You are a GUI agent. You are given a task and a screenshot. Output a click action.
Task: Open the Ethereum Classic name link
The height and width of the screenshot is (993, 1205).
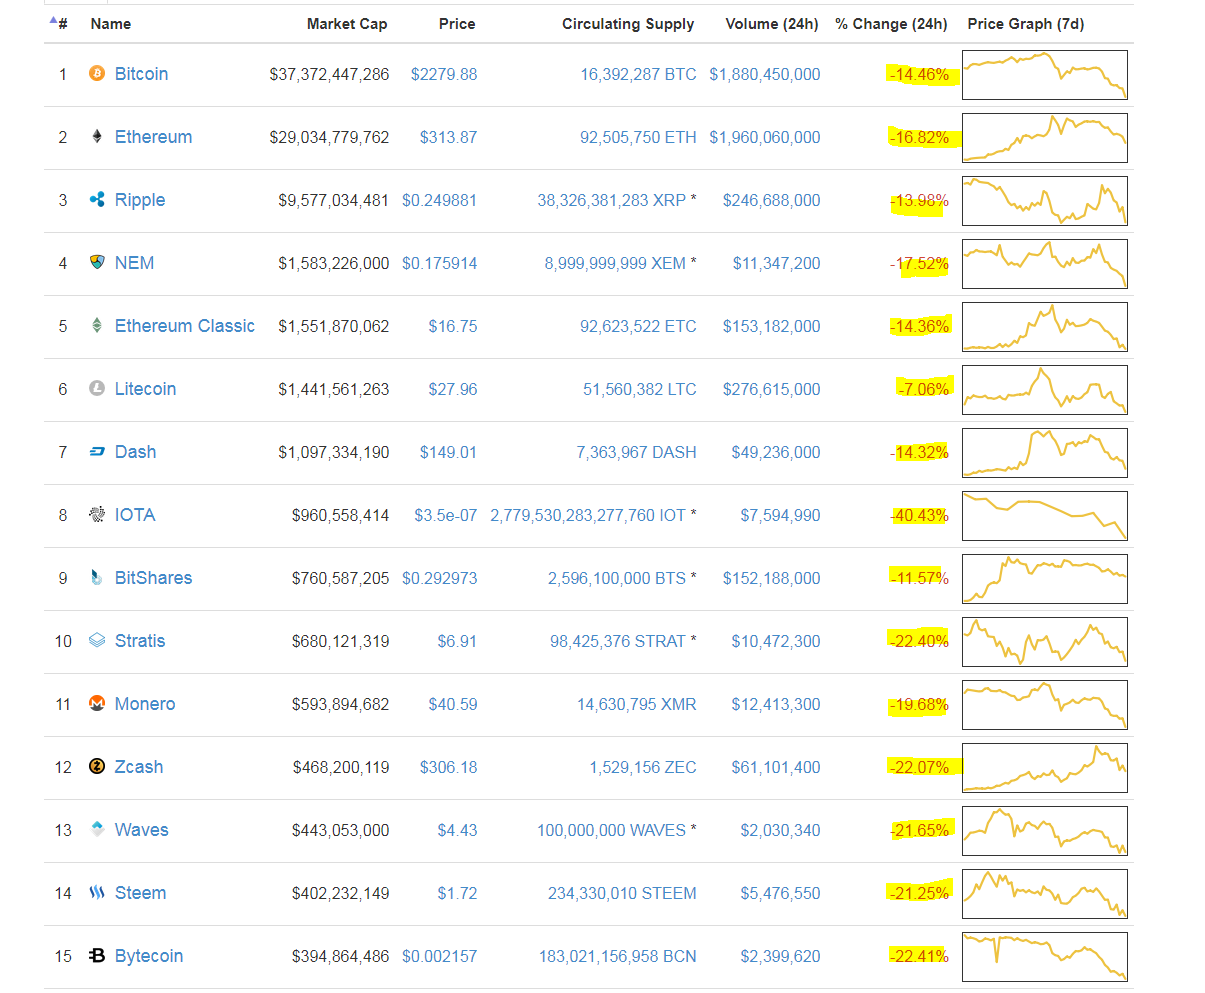point(185,326)
